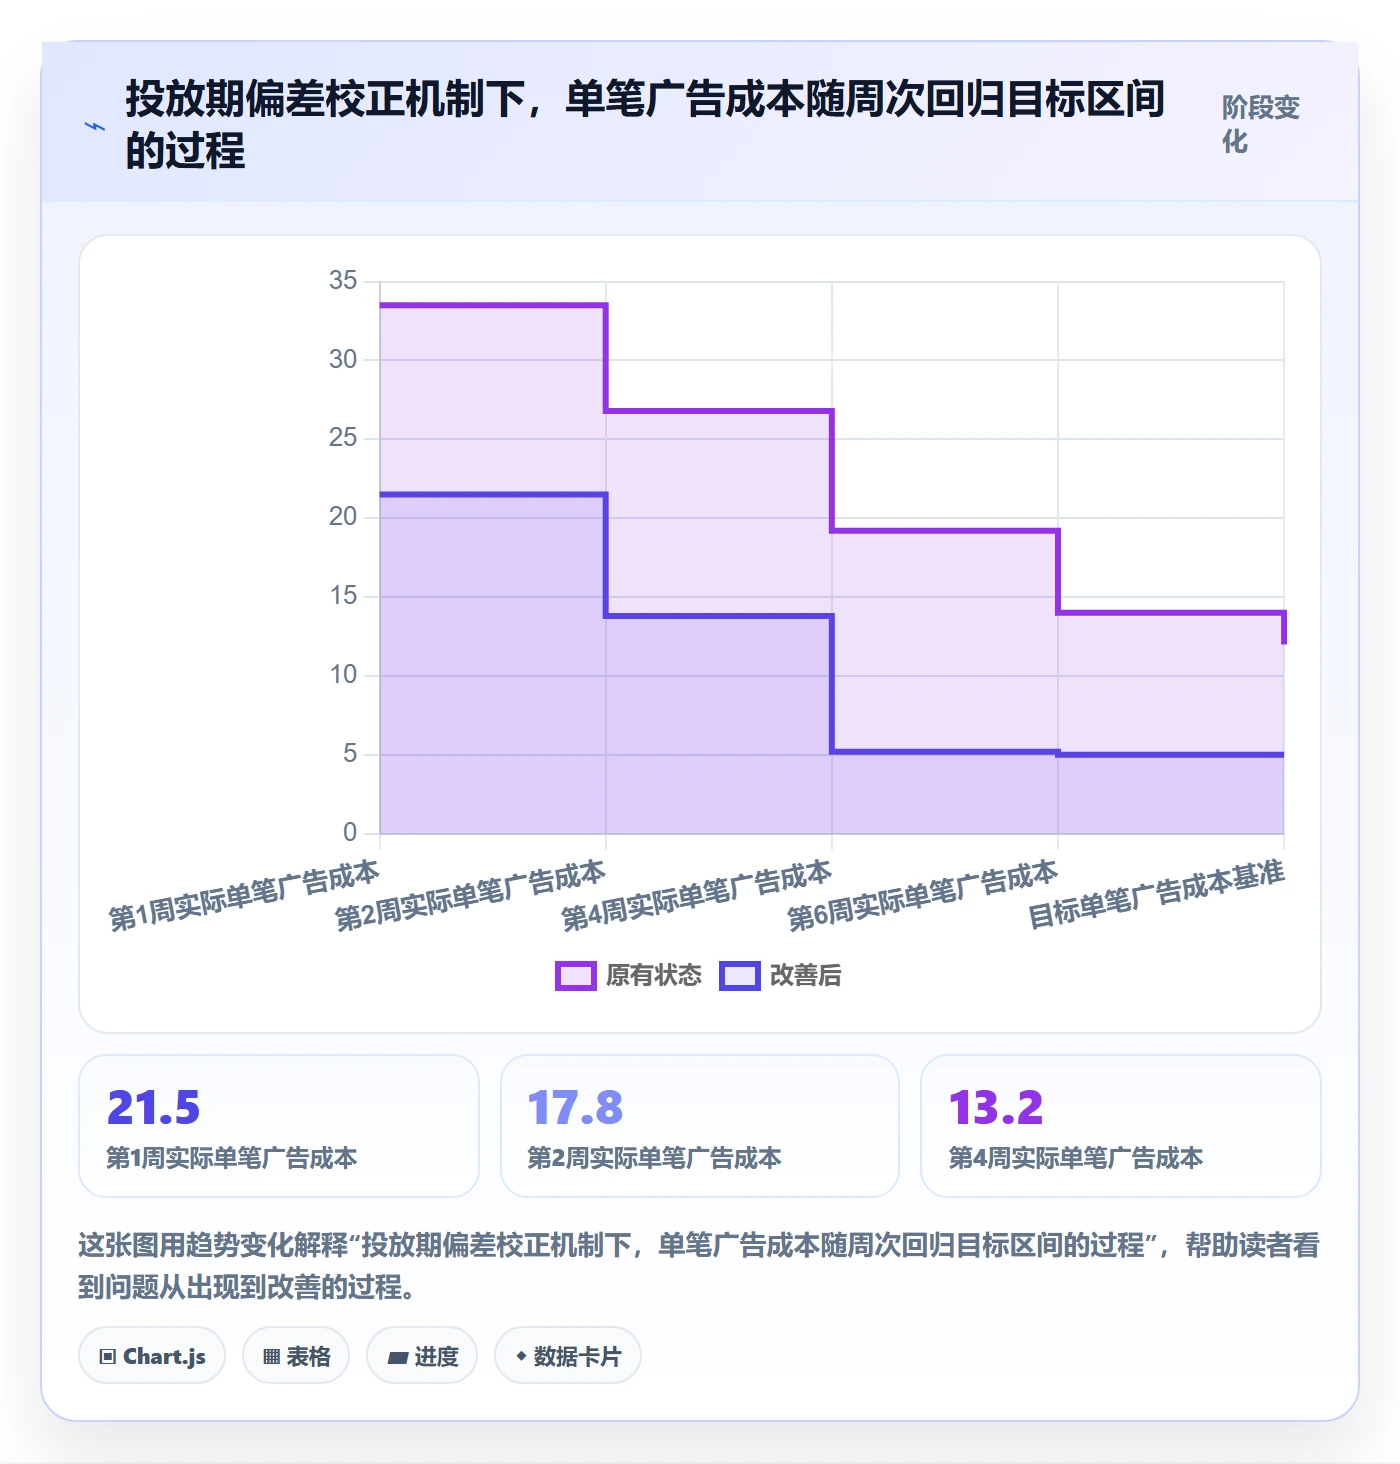1400x1464 pixels.
Task: Click the x-axis label 第2周实际单笔广告成本
Action: pyautogui.click(x=470, y=895)
